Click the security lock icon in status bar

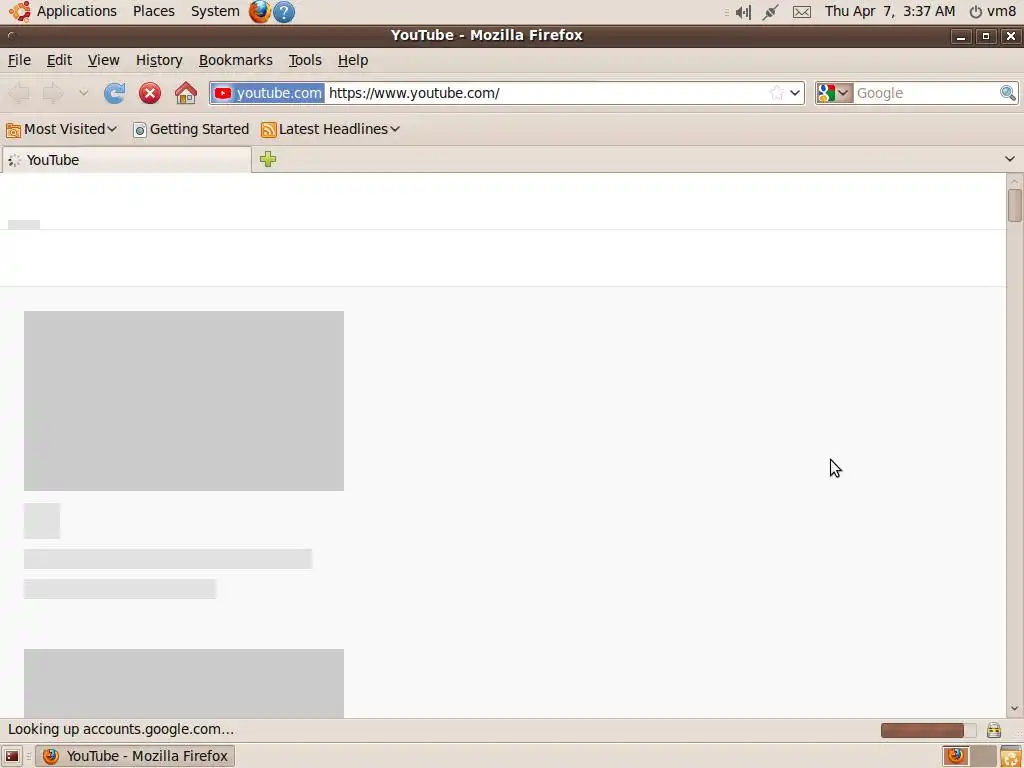point(993,730)
